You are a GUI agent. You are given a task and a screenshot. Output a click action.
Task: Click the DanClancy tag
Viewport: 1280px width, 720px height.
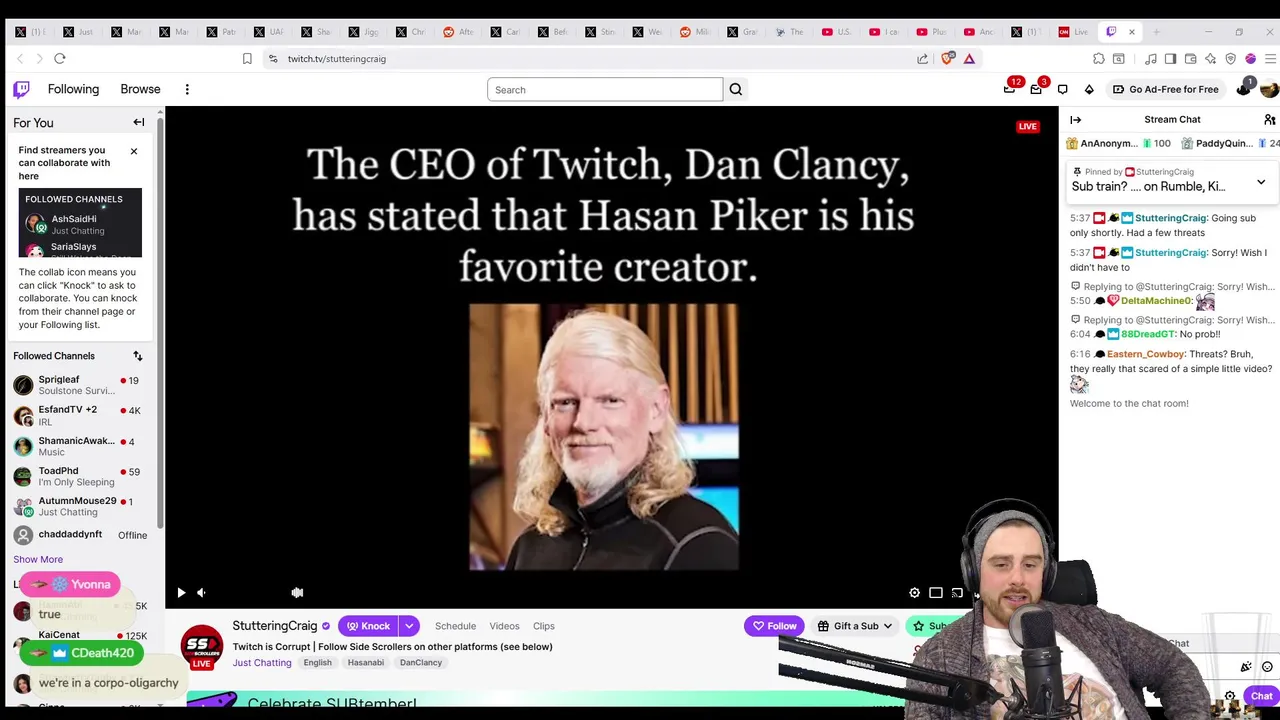coord(421,662)
